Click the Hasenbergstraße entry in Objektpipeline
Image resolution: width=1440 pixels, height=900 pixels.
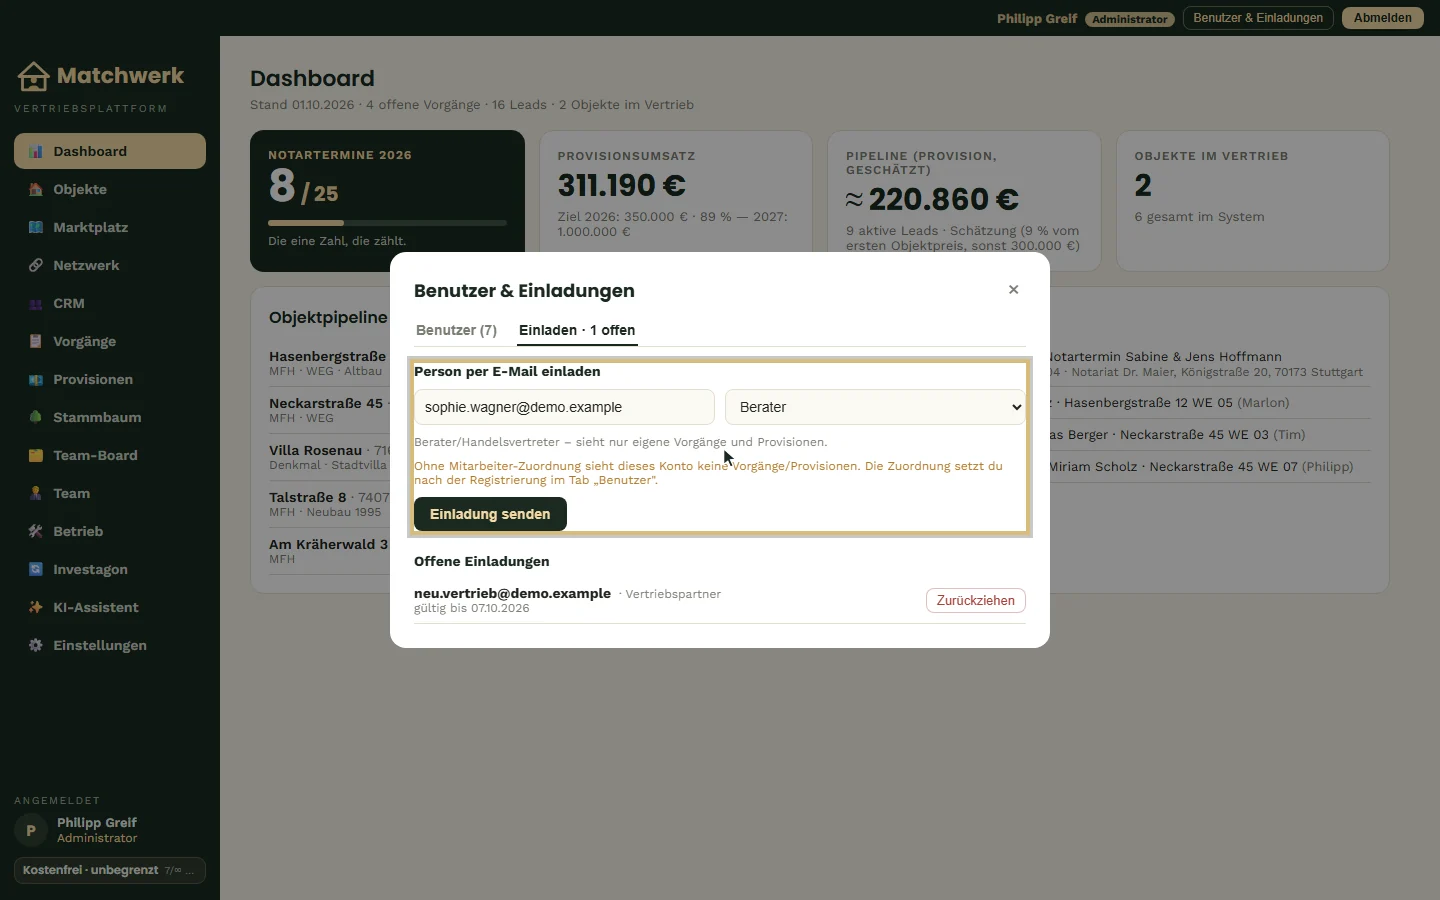[x=329, y=363]
